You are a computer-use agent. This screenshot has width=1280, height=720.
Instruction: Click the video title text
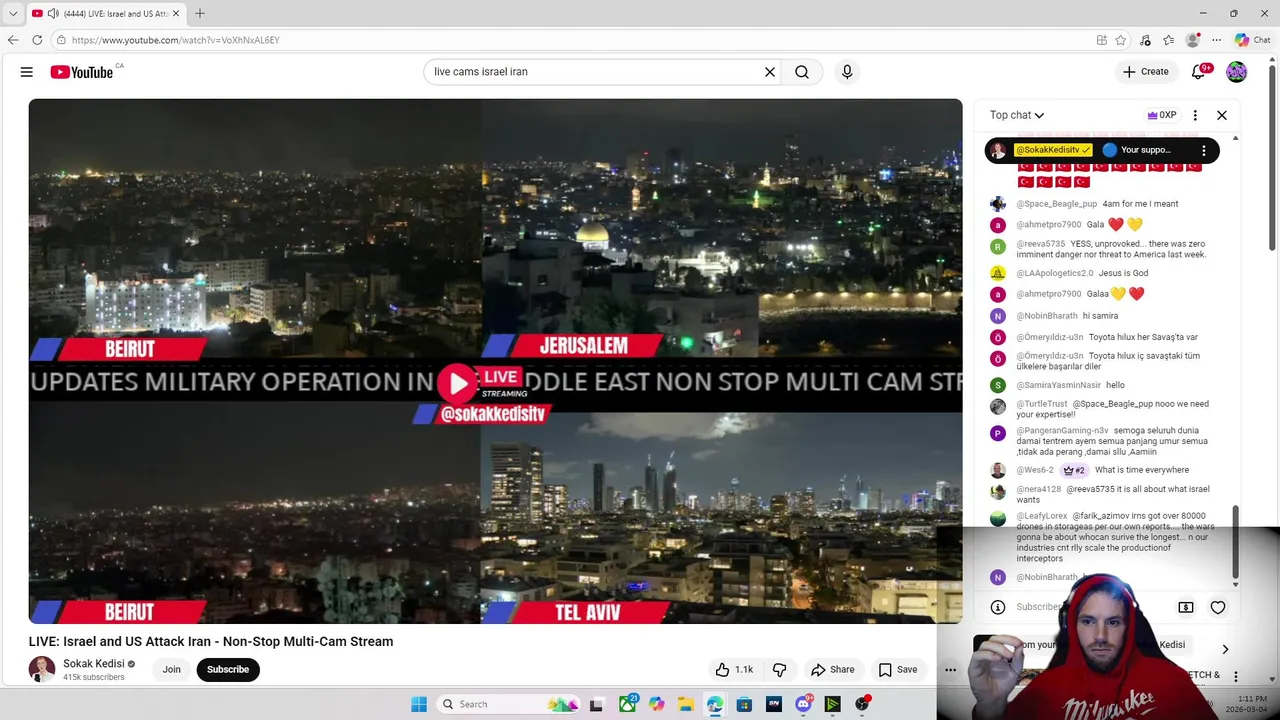(x=211, y=642)
